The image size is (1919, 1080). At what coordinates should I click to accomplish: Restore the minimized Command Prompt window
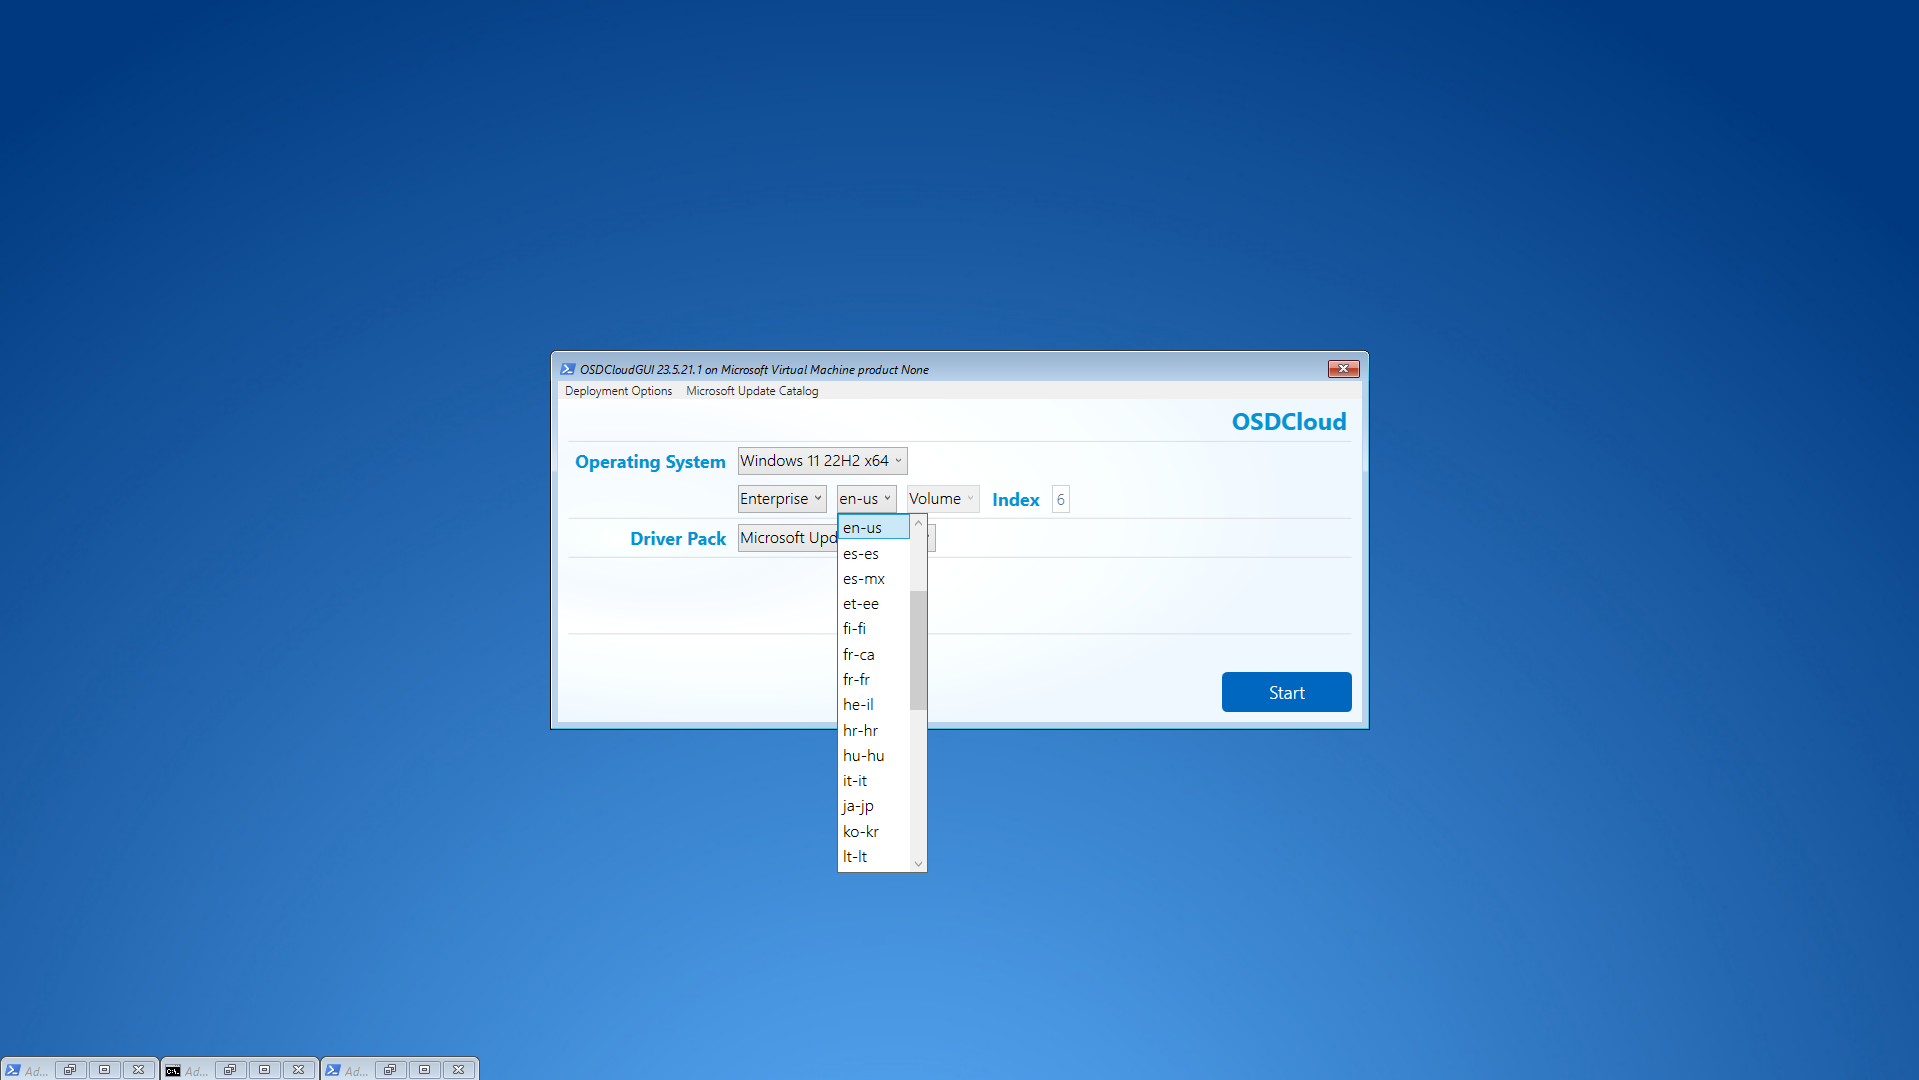click(x=230, y=1070)
